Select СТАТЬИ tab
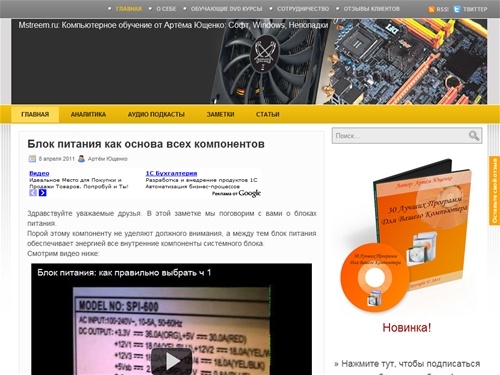Image resolution: width=500 pixels, height=375 pixels. coord(268,114)
